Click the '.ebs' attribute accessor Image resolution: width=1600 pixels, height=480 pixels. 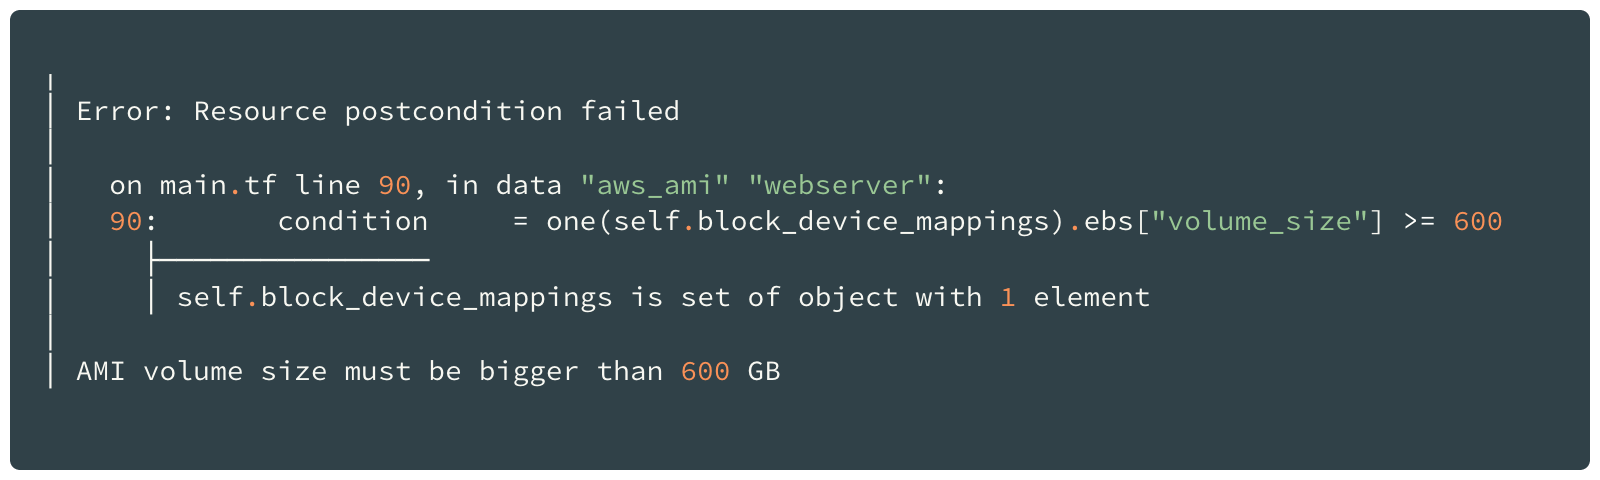tap(1100, 221)
